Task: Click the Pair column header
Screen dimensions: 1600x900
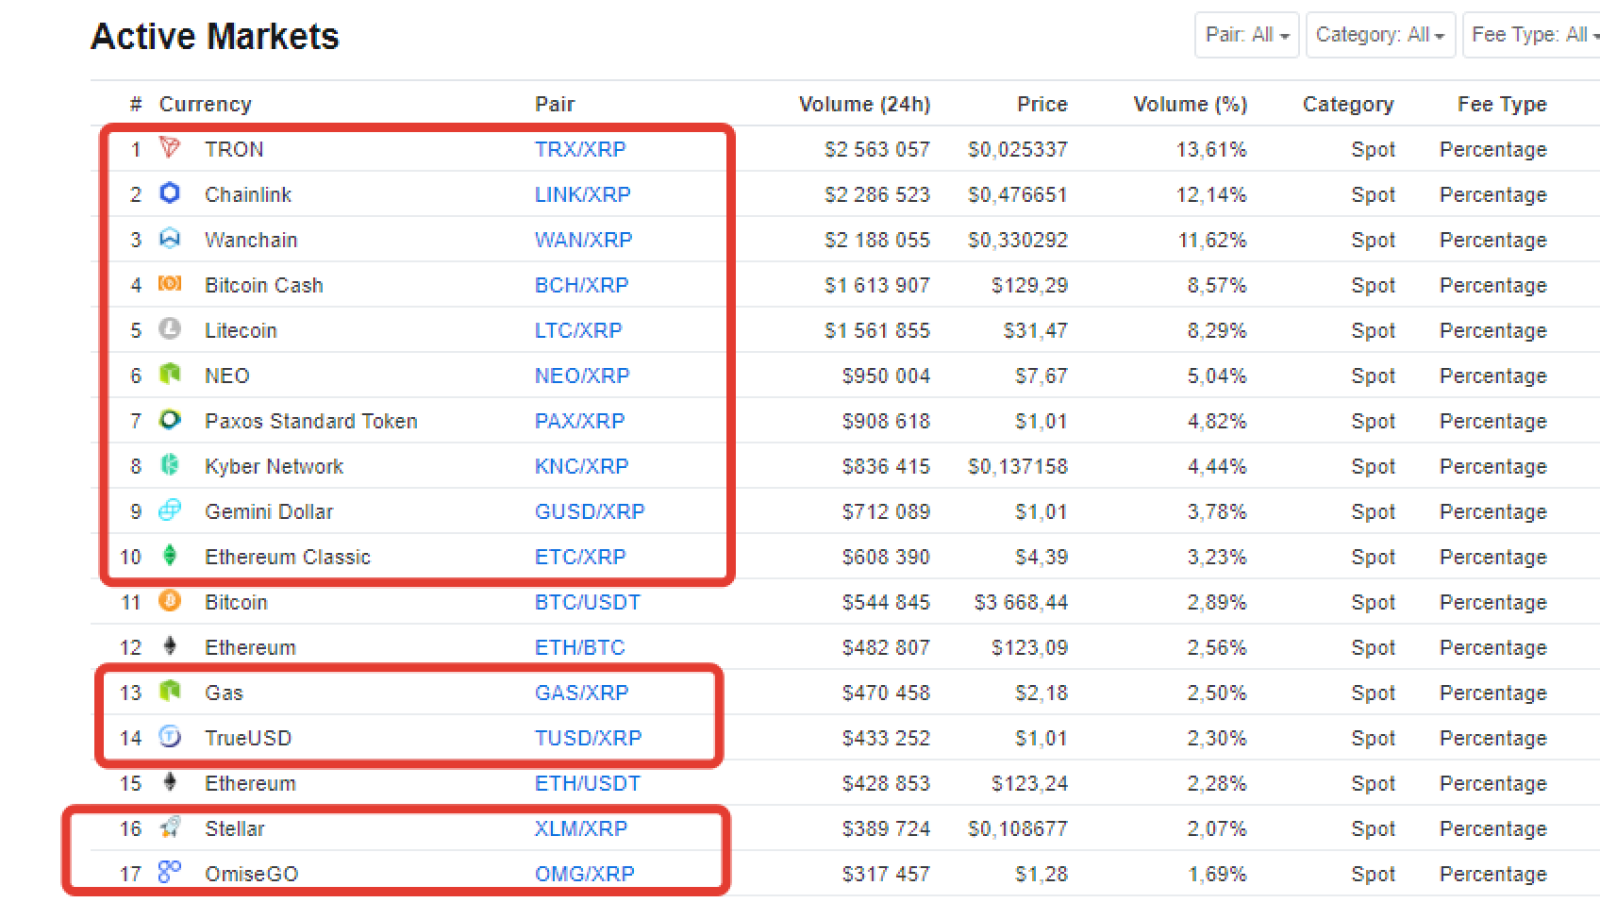Action: [555, 104]
